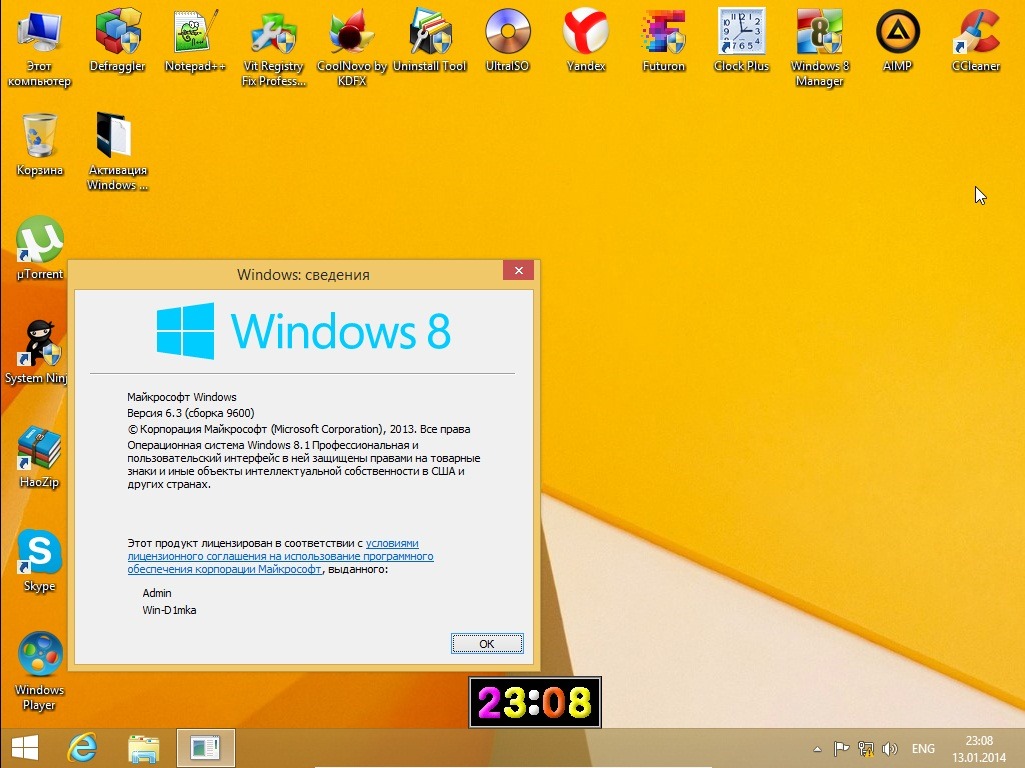Viewport: 1025px width, 768px height.
Task: Select the winver window taskbar button
Action: 205,748
